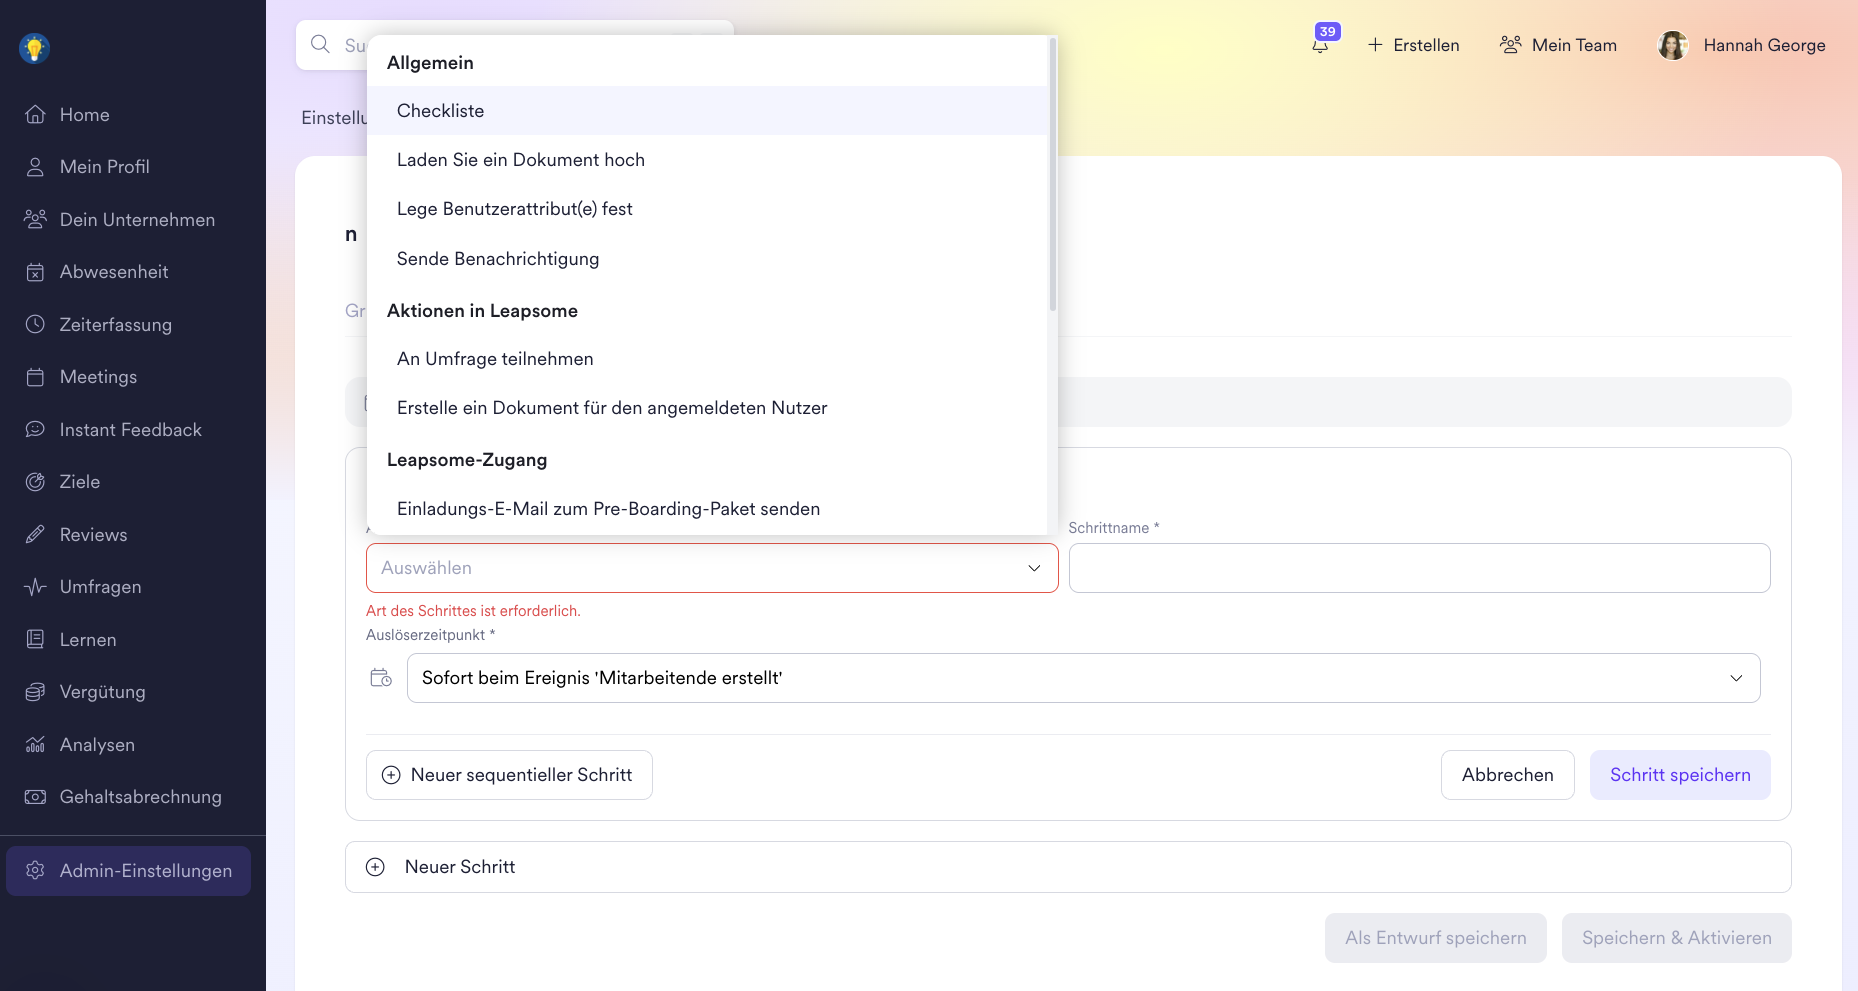Image resolution: width=1858 pixels, height=991 pixels.
Task: Click the plus icon beside Neuer Schritt
Action: (375, 867)
